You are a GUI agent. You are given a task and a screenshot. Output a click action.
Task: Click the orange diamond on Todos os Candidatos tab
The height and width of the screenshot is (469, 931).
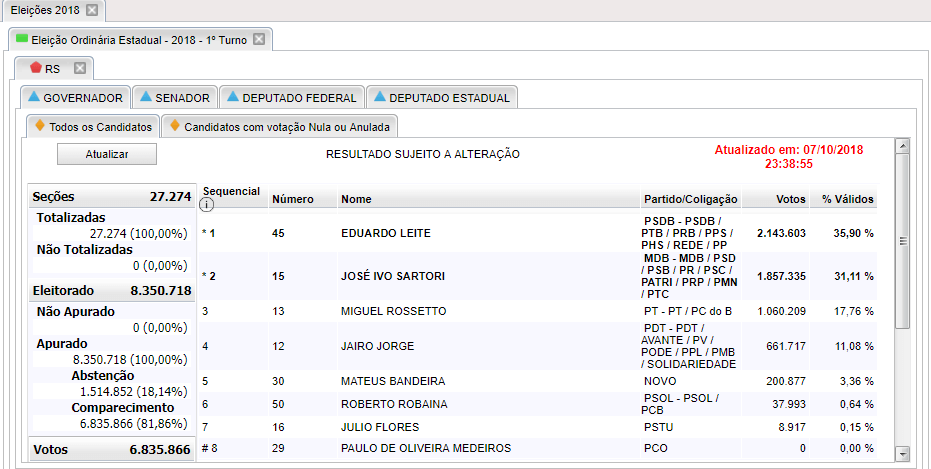[40, 126]
